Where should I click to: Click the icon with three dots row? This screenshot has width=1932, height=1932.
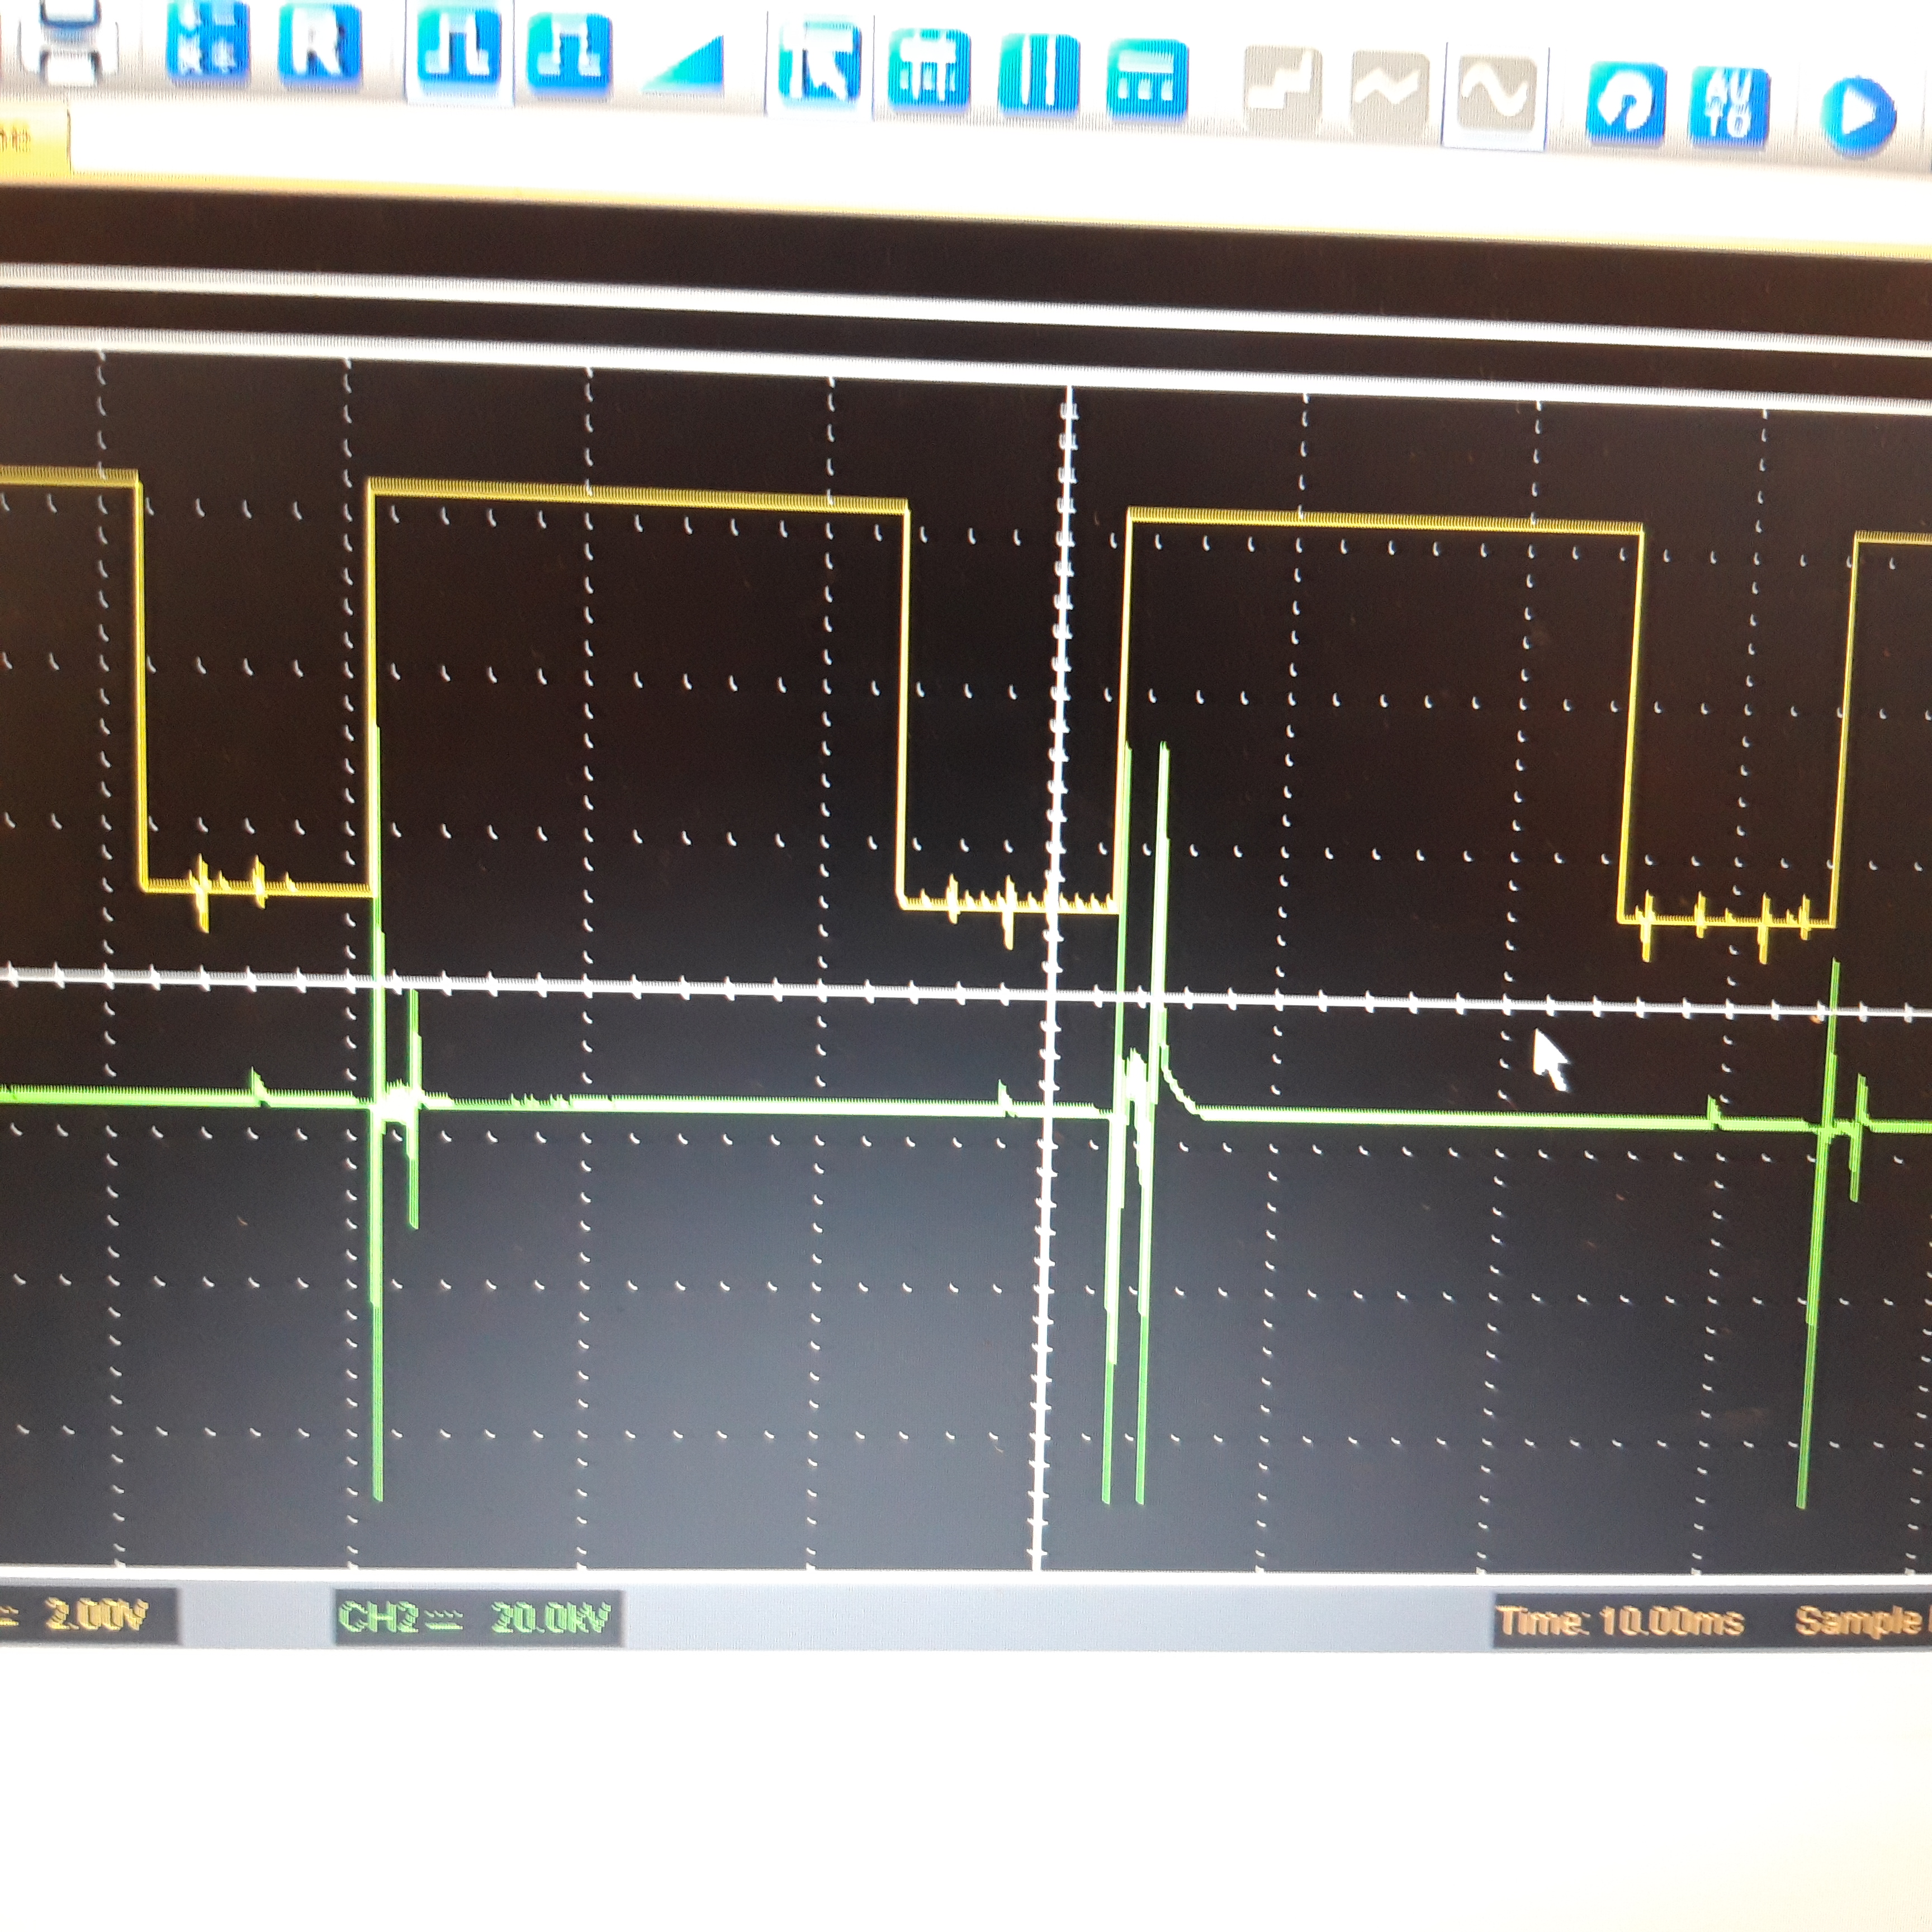[x=1147, y=80]
